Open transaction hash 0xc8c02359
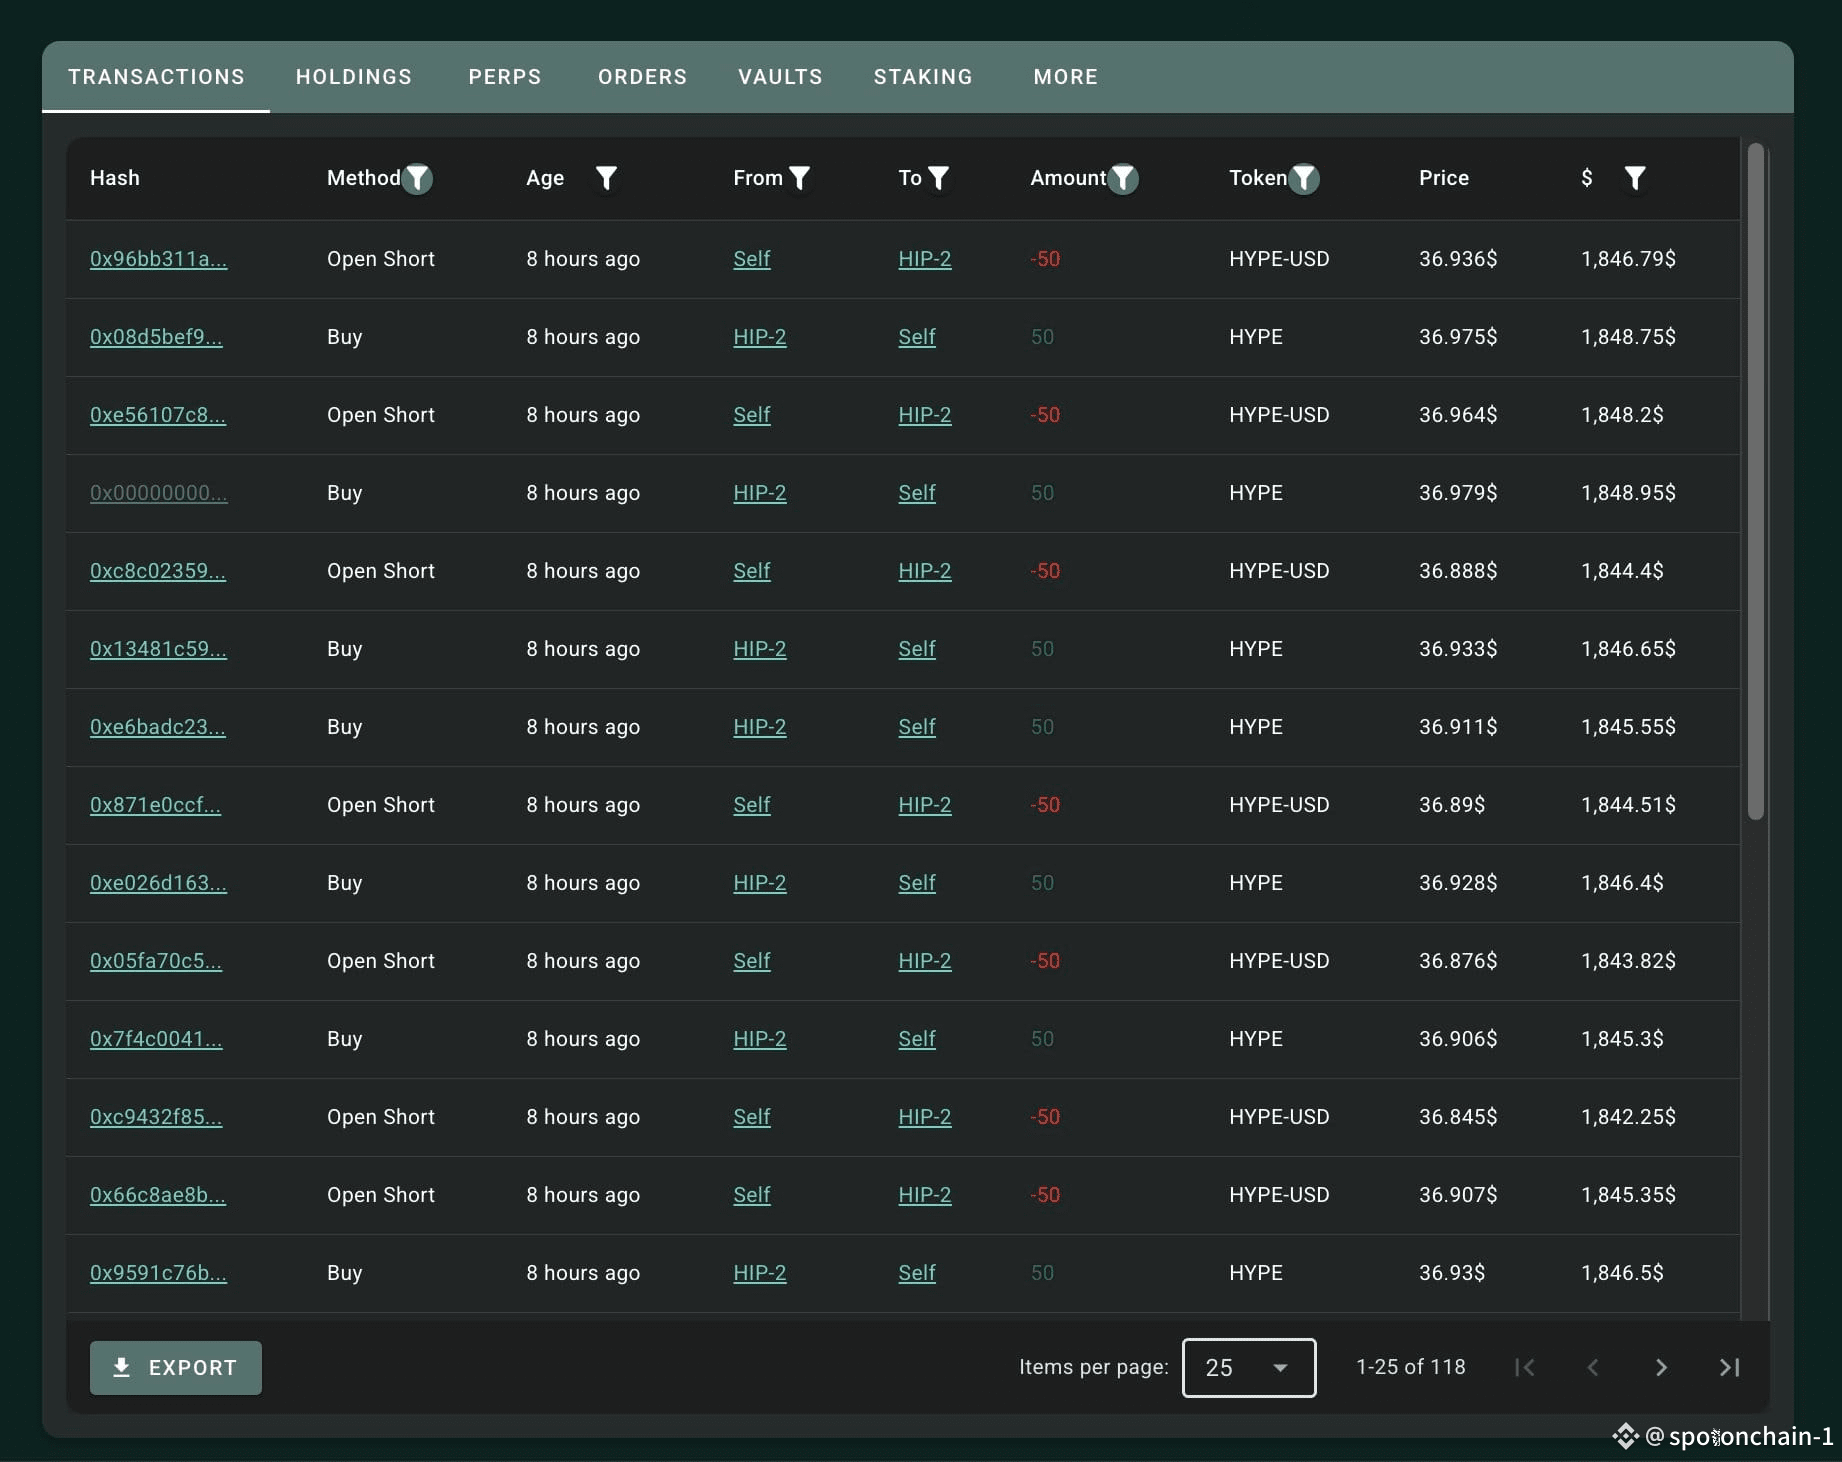 click(158, 571)
